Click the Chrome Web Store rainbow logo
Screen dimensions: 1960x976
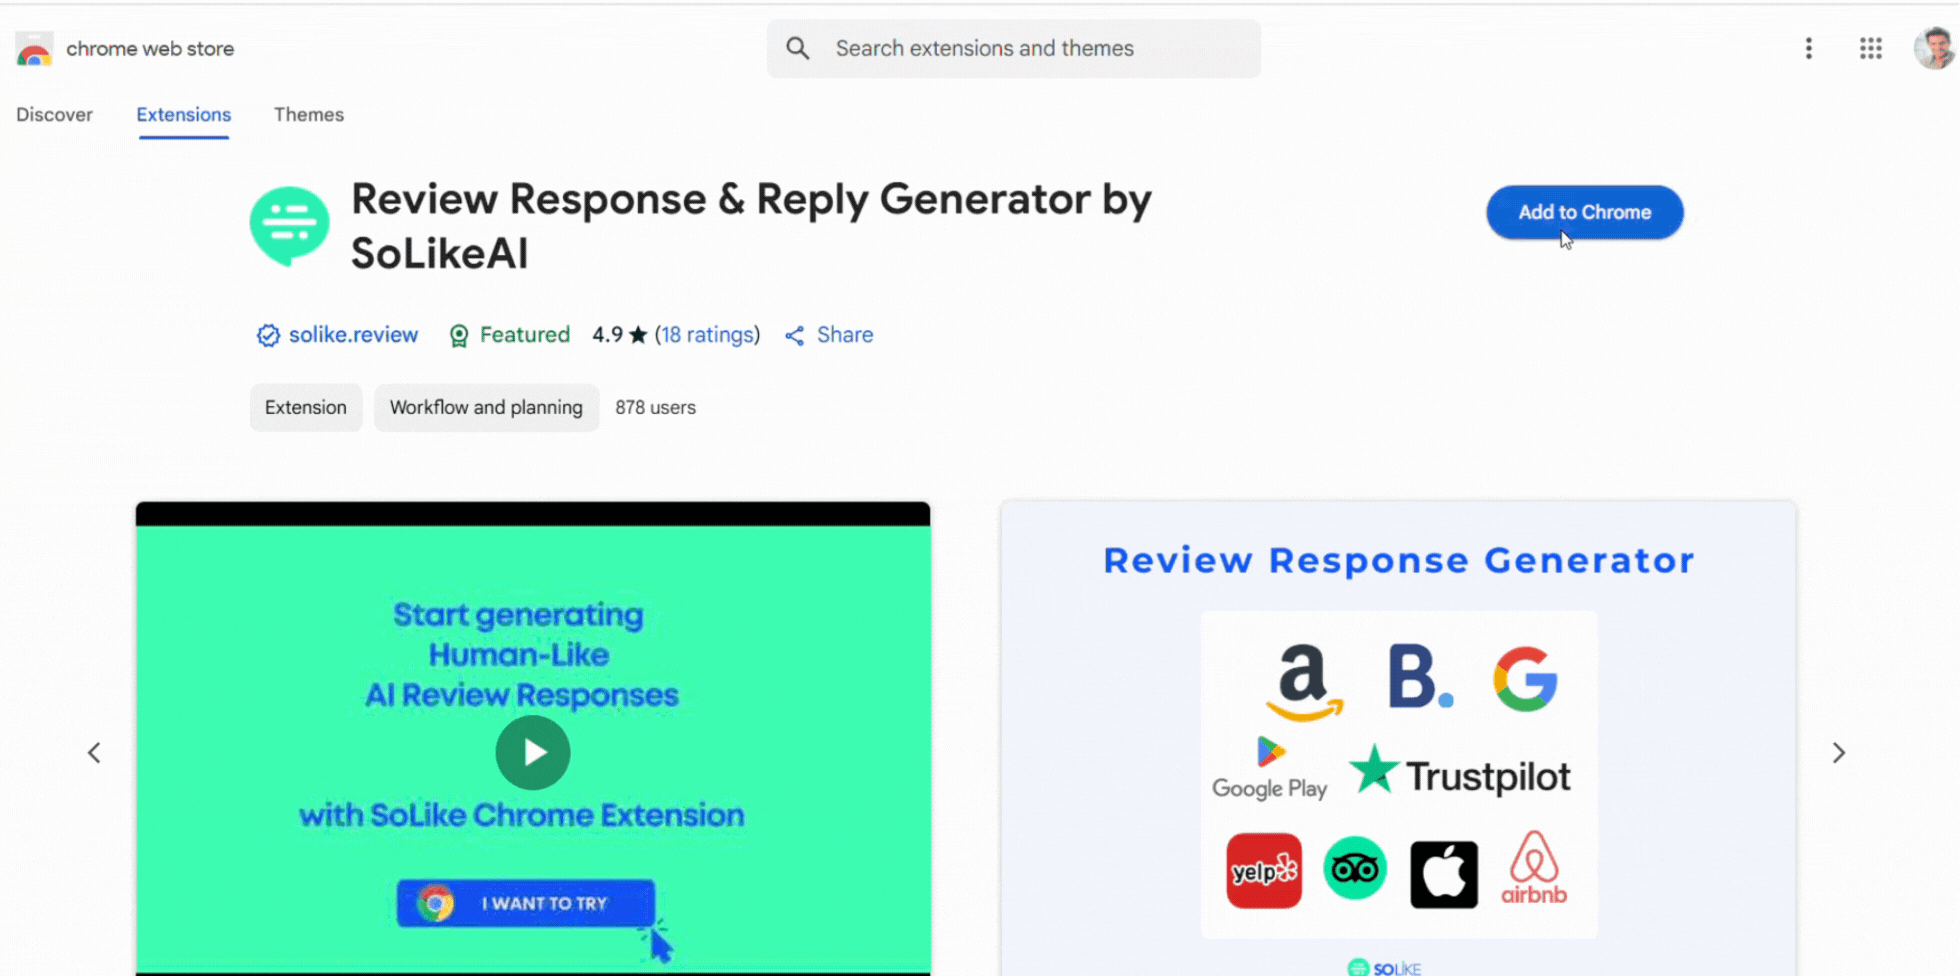[34, 49]
